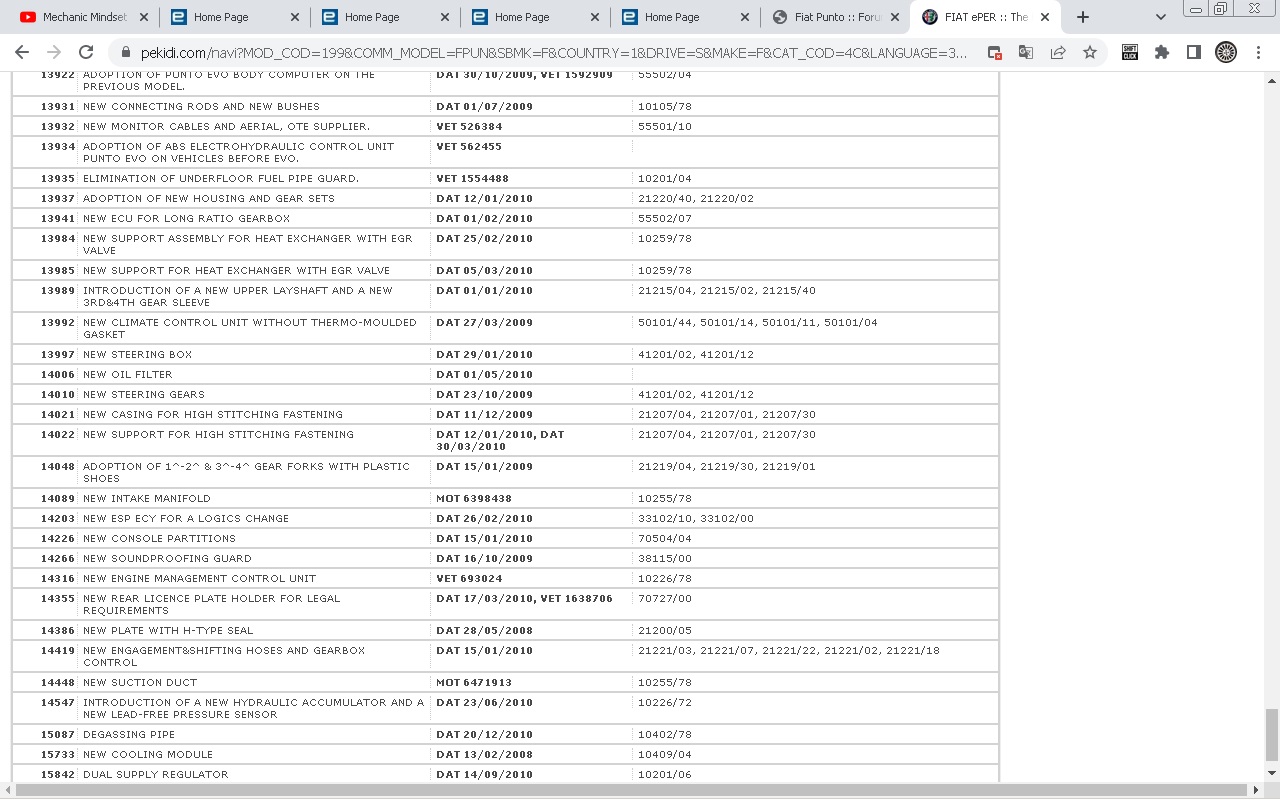
Task: Click the browser back arrow
Action: [22, 53]
